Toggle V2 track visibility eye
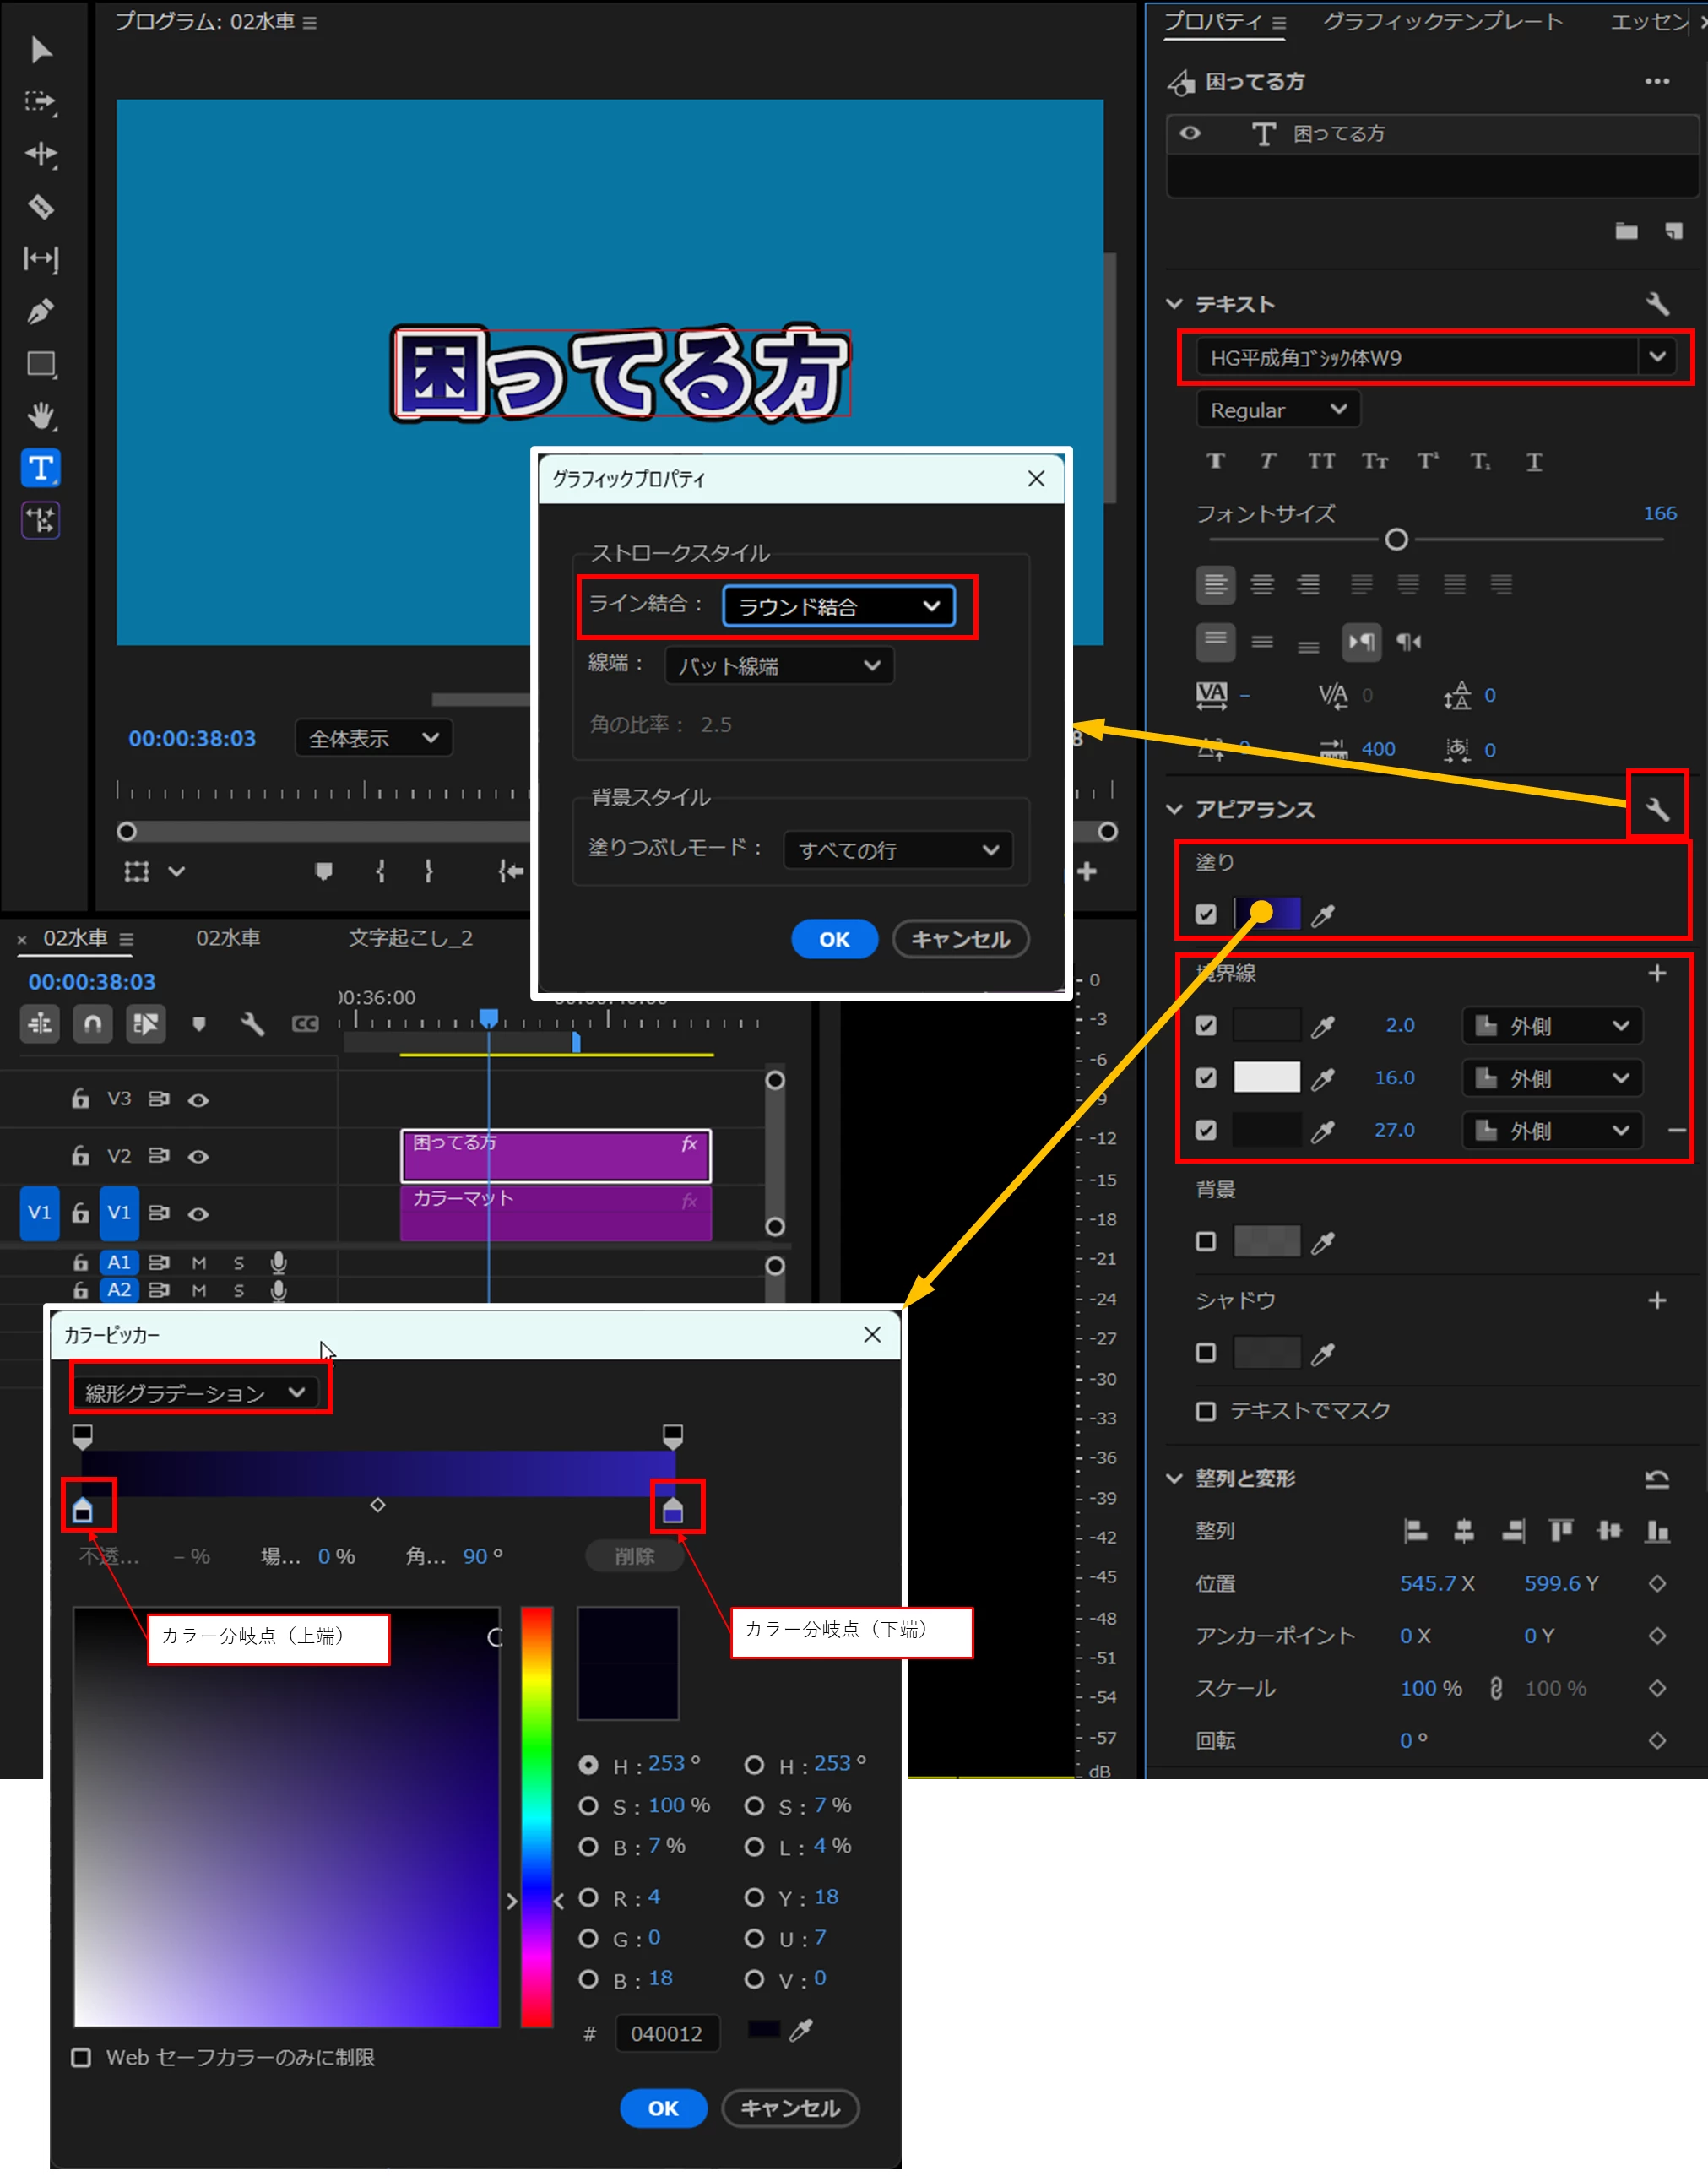The width and height of the screenshot is (1708, 2176). [x=199, y=1156]
